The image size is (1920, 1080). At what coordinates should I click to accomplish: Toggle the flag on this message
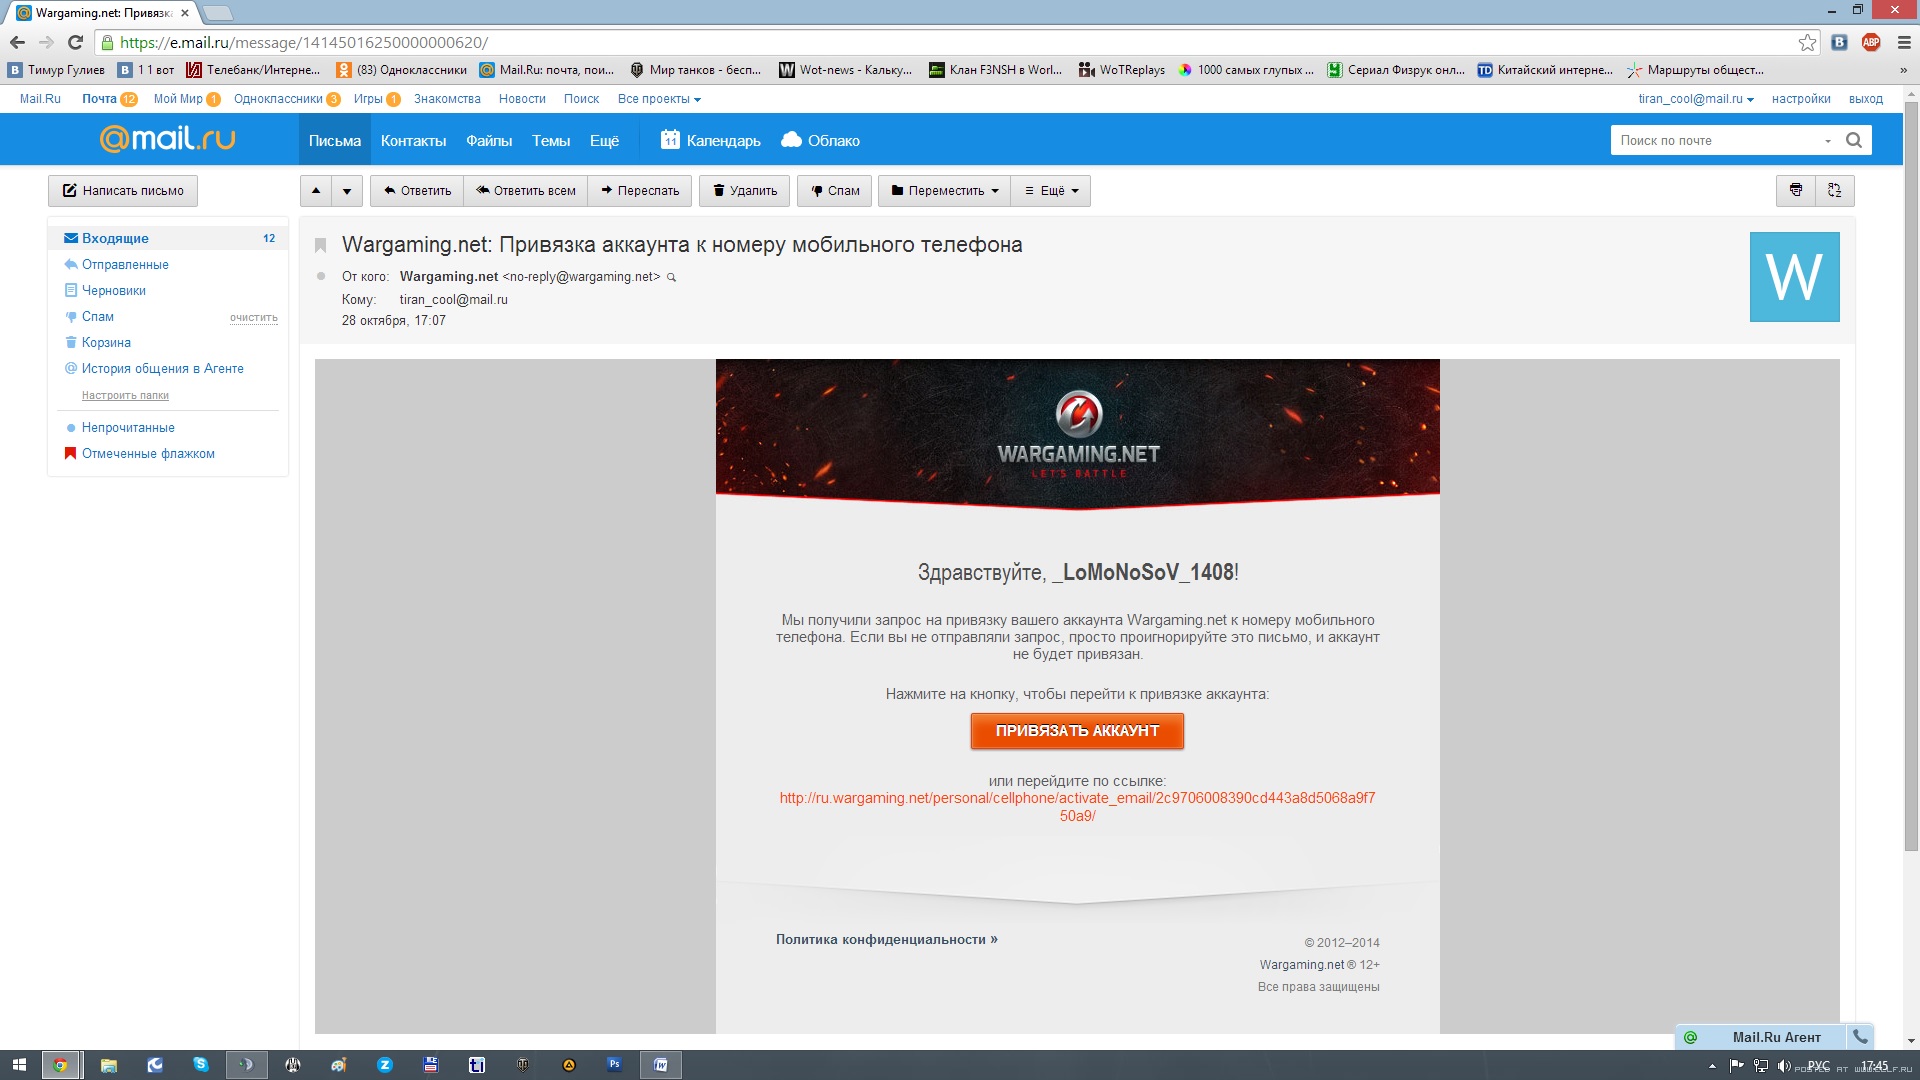[x=321, y=246]
